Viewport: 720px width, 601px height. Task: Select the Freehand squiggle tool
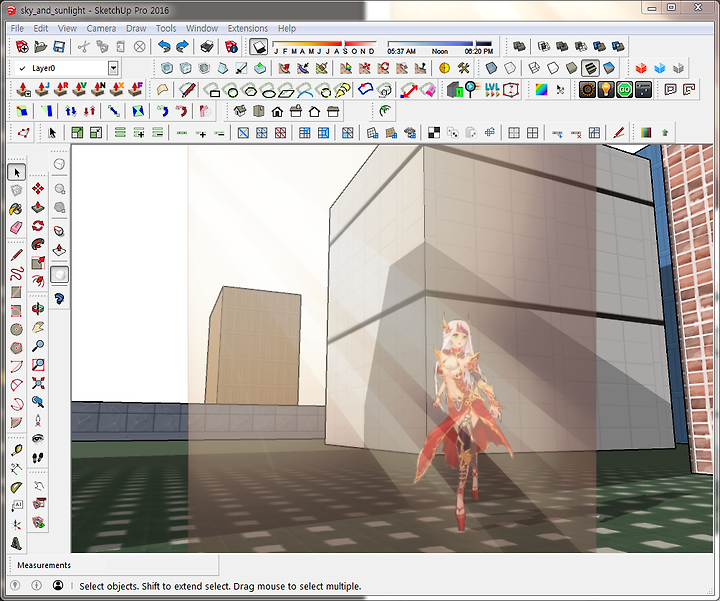17,274
